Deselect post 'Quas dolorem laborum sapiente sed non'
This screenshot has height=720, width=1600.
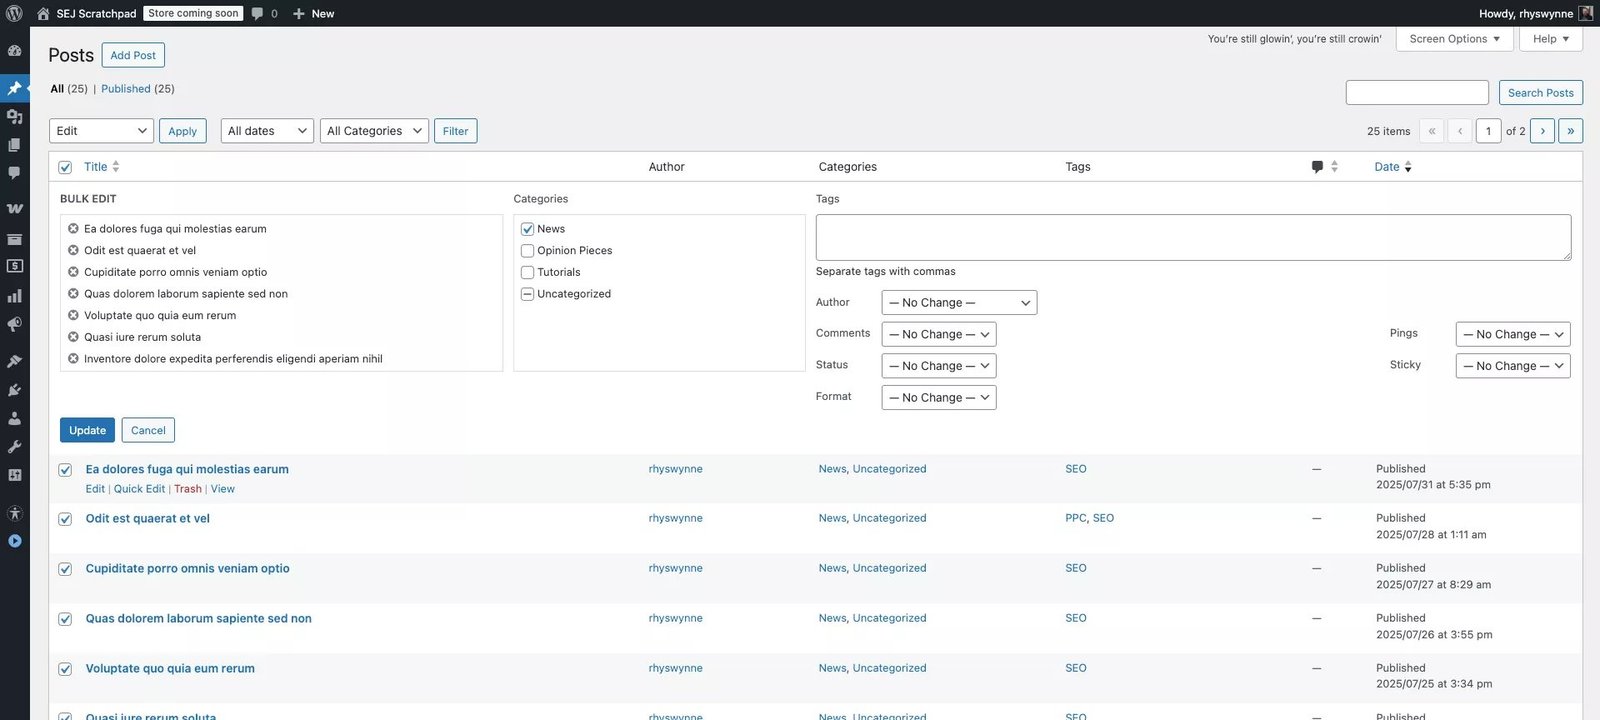click(x=65, y=619)
